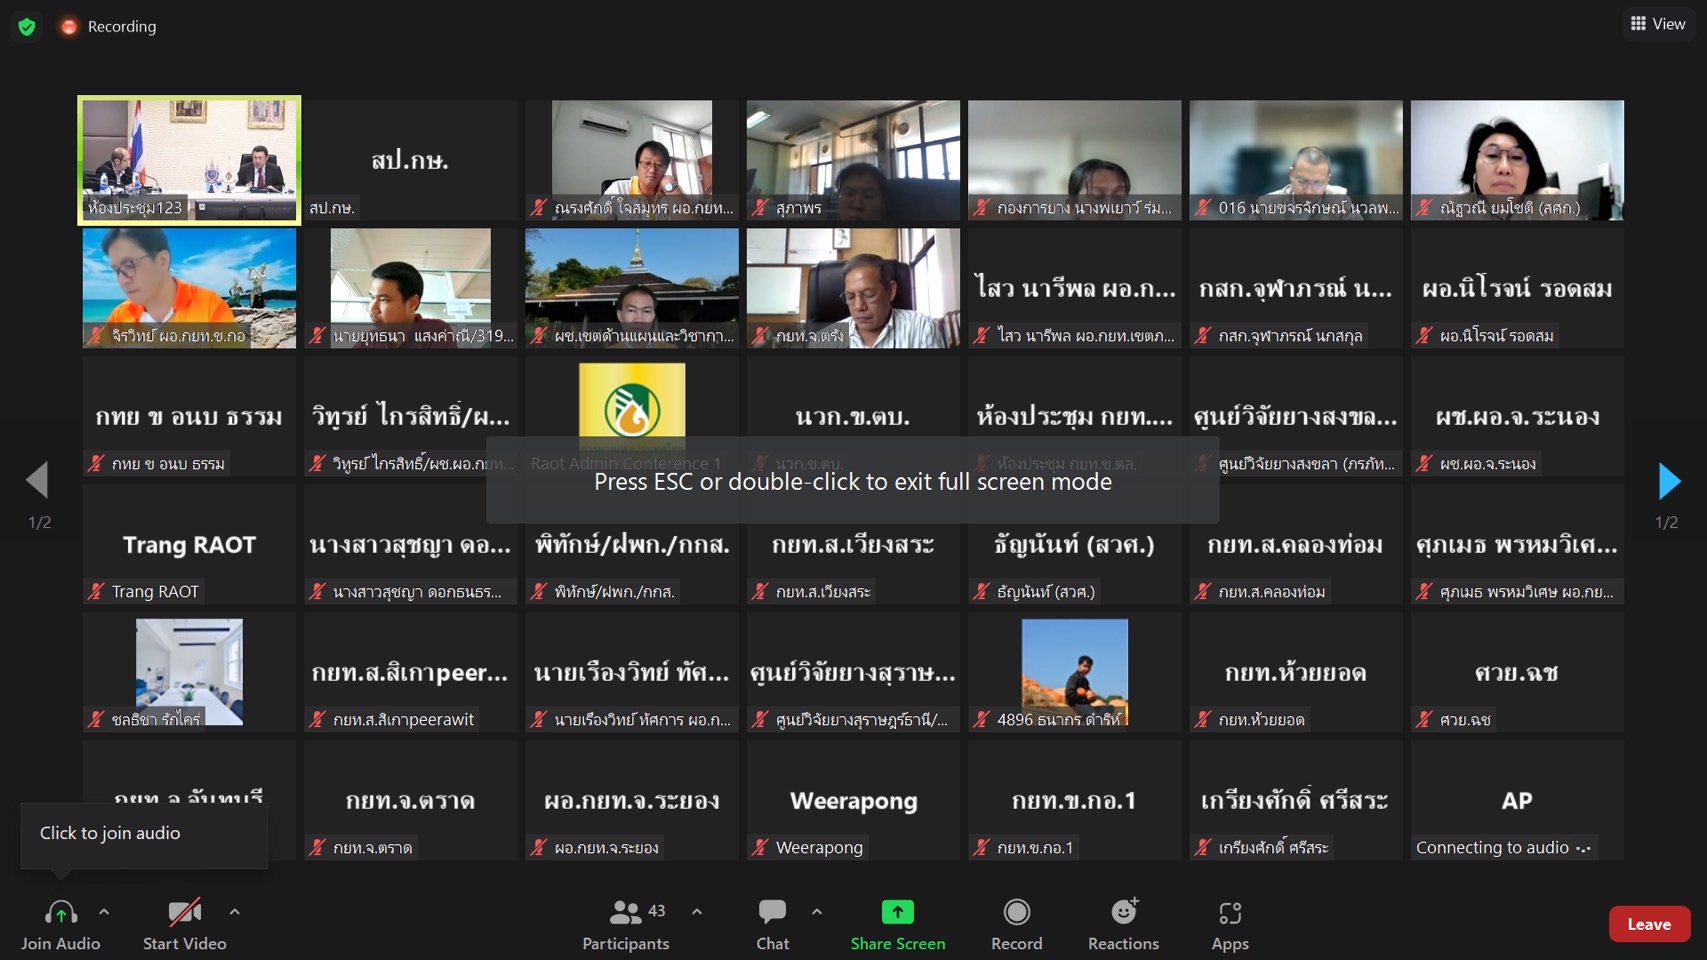Image resolution: width=1707 pixels, height=960 pixels.
Task: Click the red Leave button
Action: (1649, 924)
